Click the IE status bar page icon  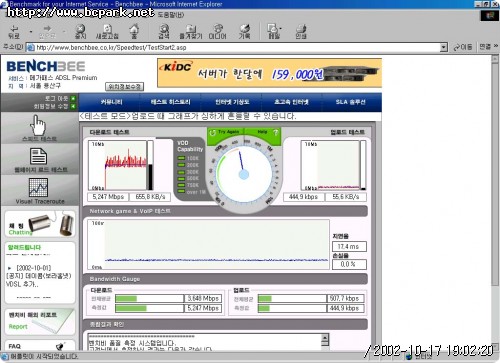point(5,356)
